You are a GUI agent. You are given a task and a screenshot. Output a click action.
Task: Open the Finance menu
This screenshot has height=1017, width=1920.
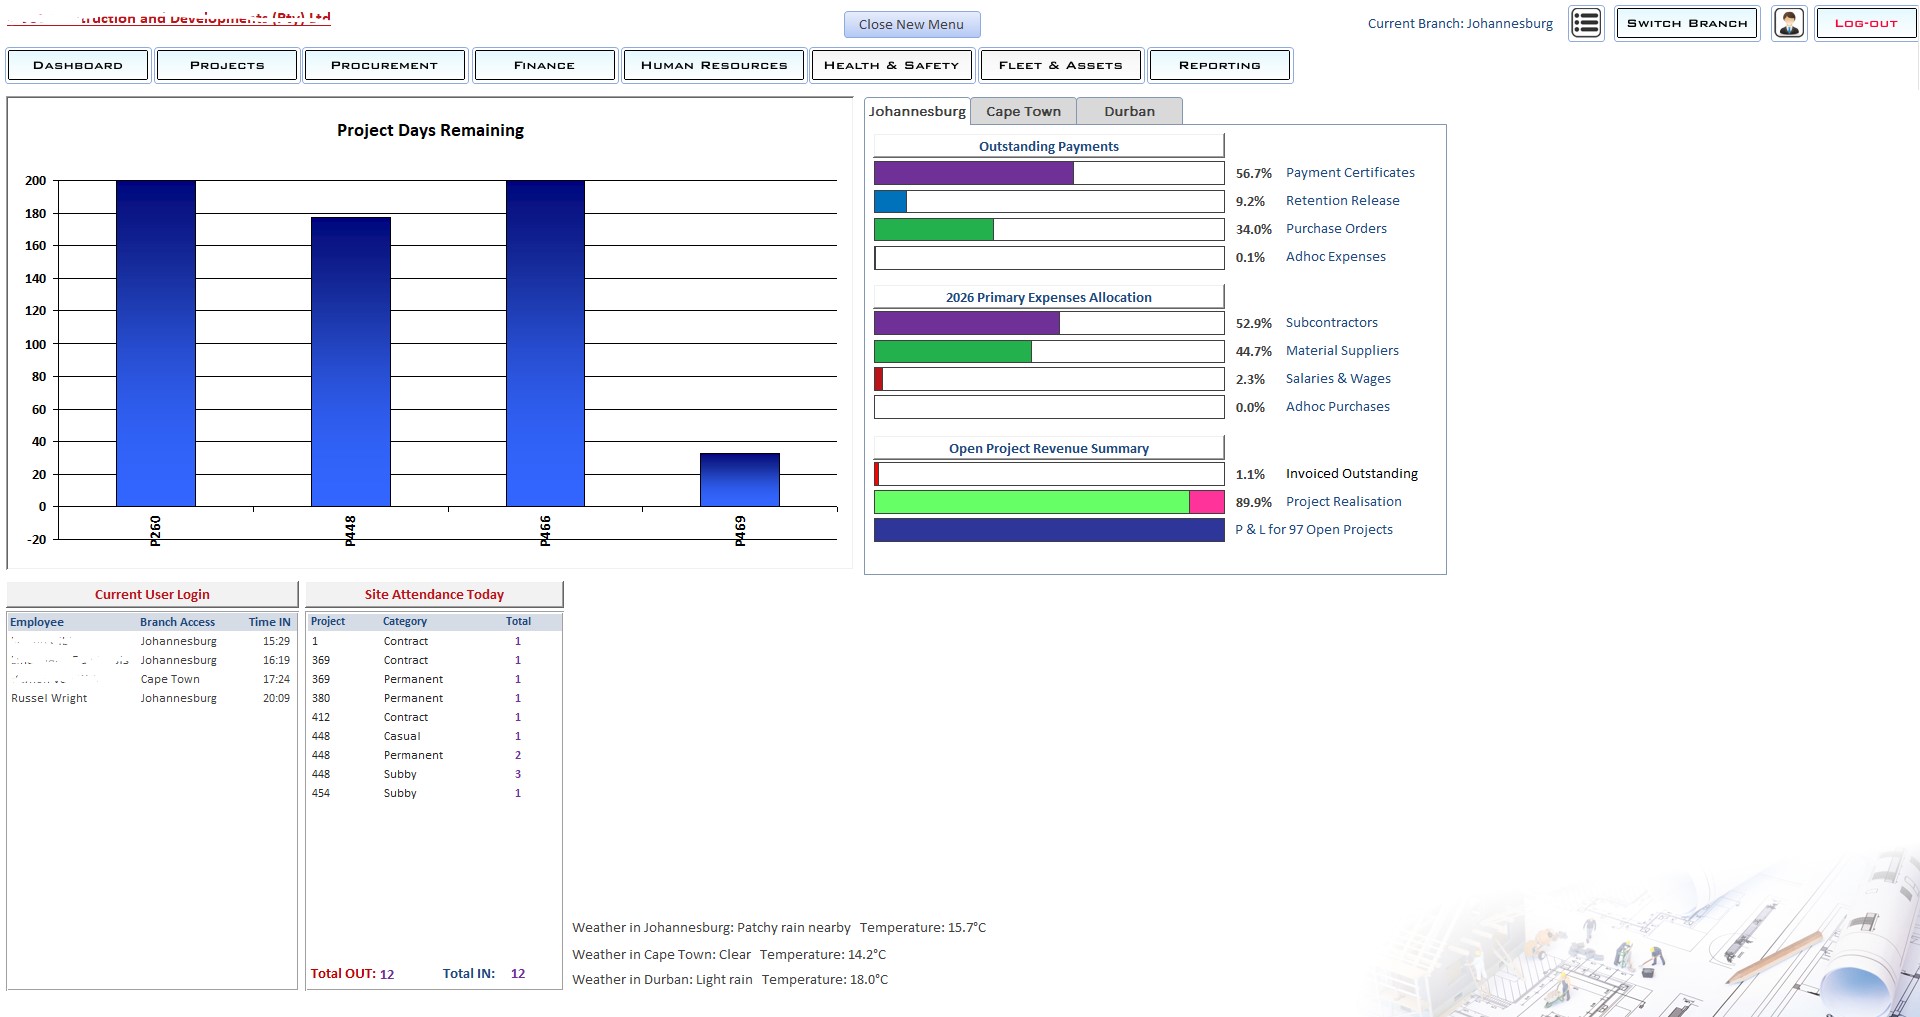pyautogui.click(x=544, y=65)
